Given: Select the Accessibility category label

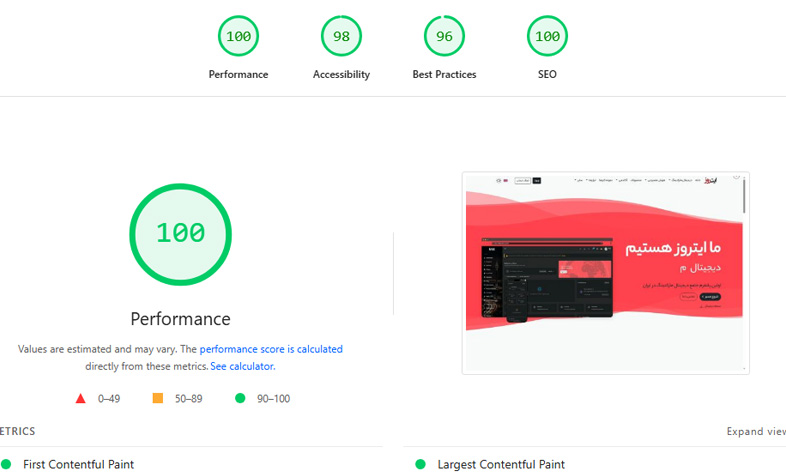Looking at the screenshot, I should pyautogui.click(x=341, y=74).
